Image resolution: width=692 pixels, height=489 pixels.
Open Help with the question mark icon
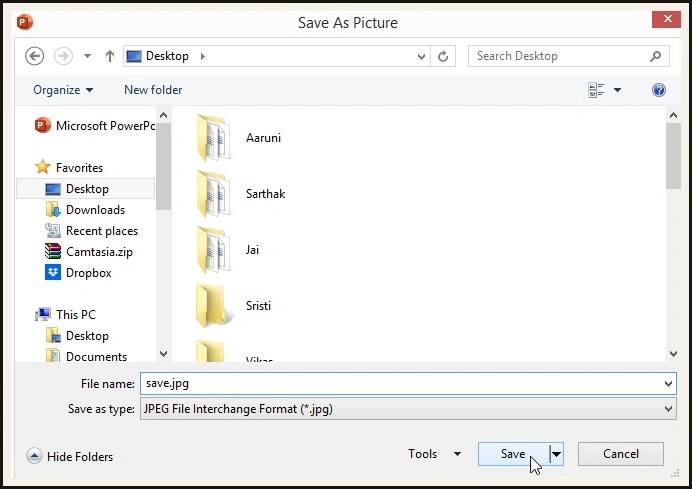point(659,90)
